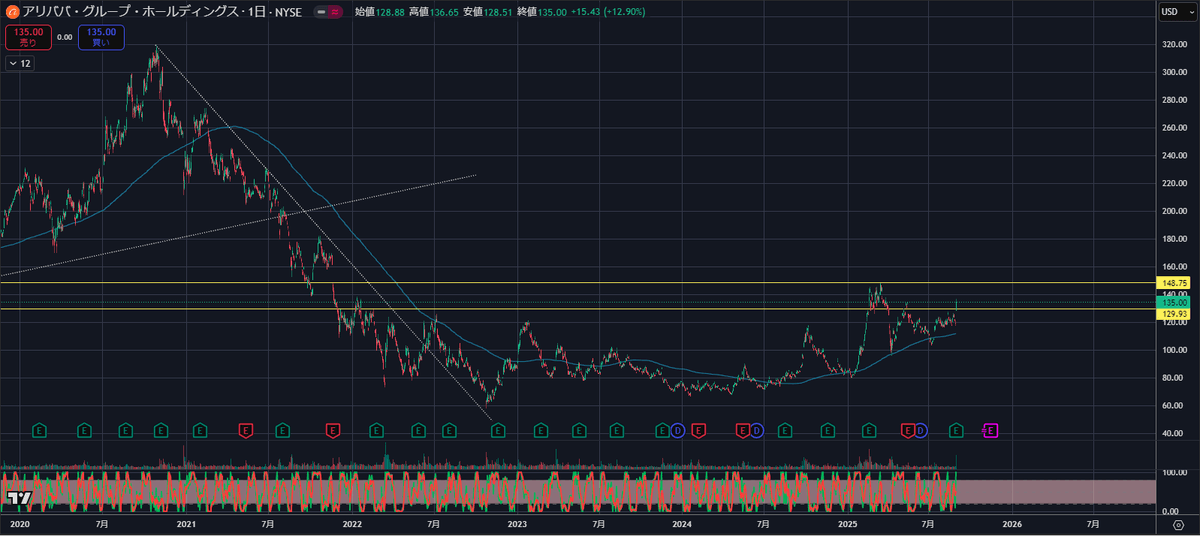
Task: Click the 0.00 spread value between sell and buy
Action: [x=64, y=37]
